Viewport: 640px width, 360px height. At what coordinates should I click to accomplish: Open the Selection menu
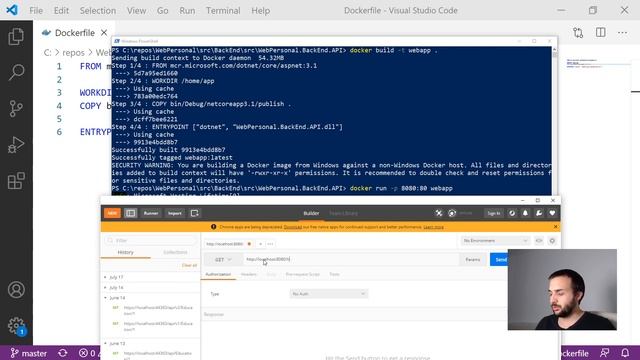[x=98, y=11]
